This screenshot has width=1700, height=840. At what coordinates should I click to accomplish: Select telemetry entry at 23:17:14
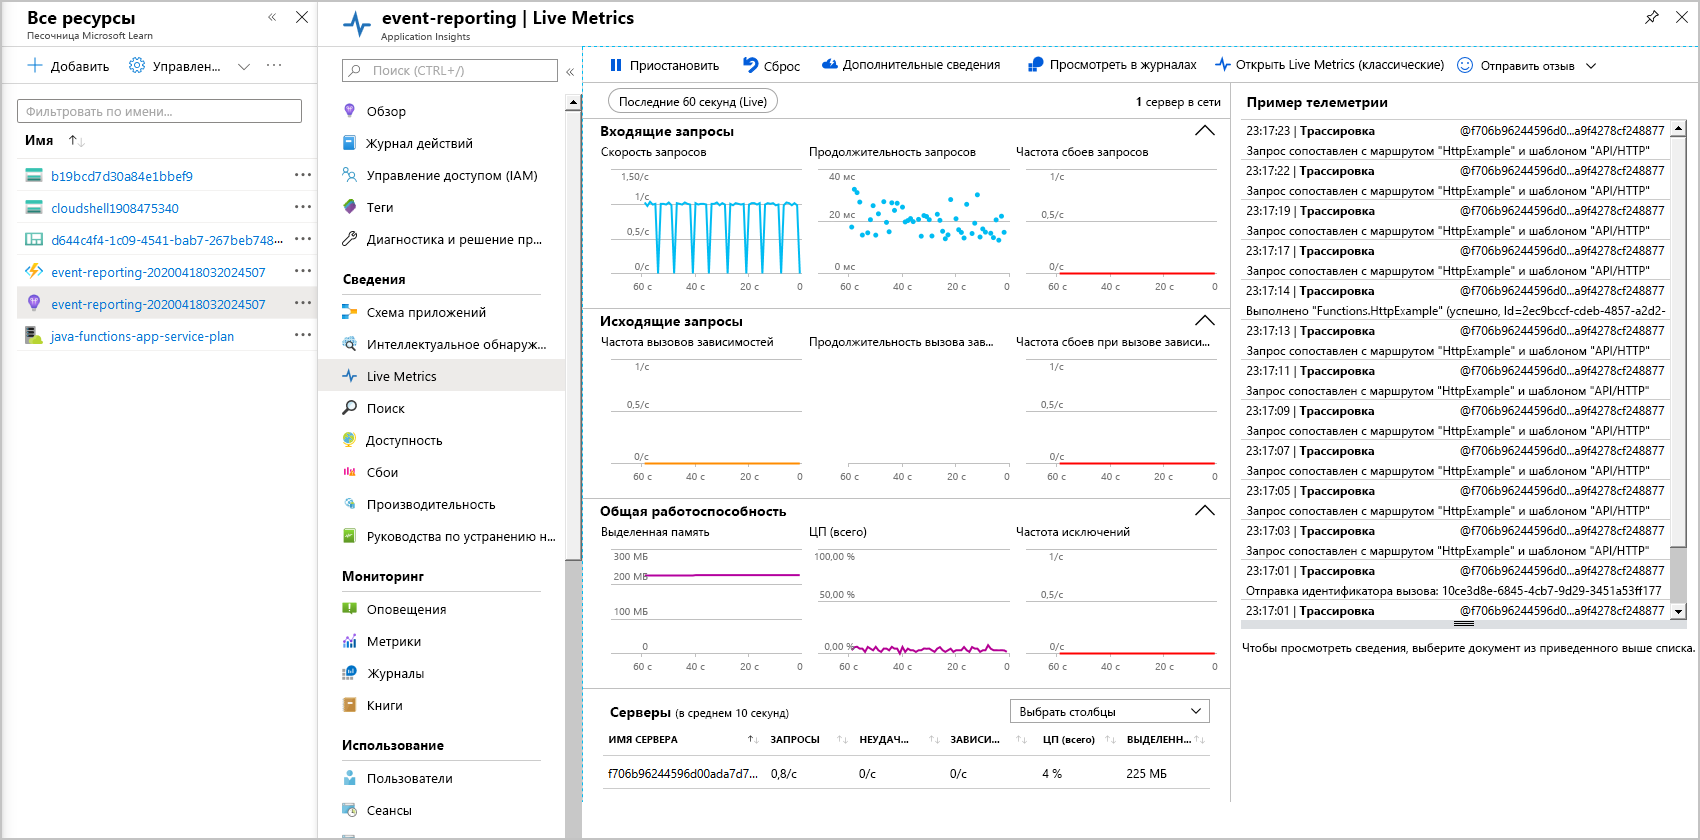1456,301
